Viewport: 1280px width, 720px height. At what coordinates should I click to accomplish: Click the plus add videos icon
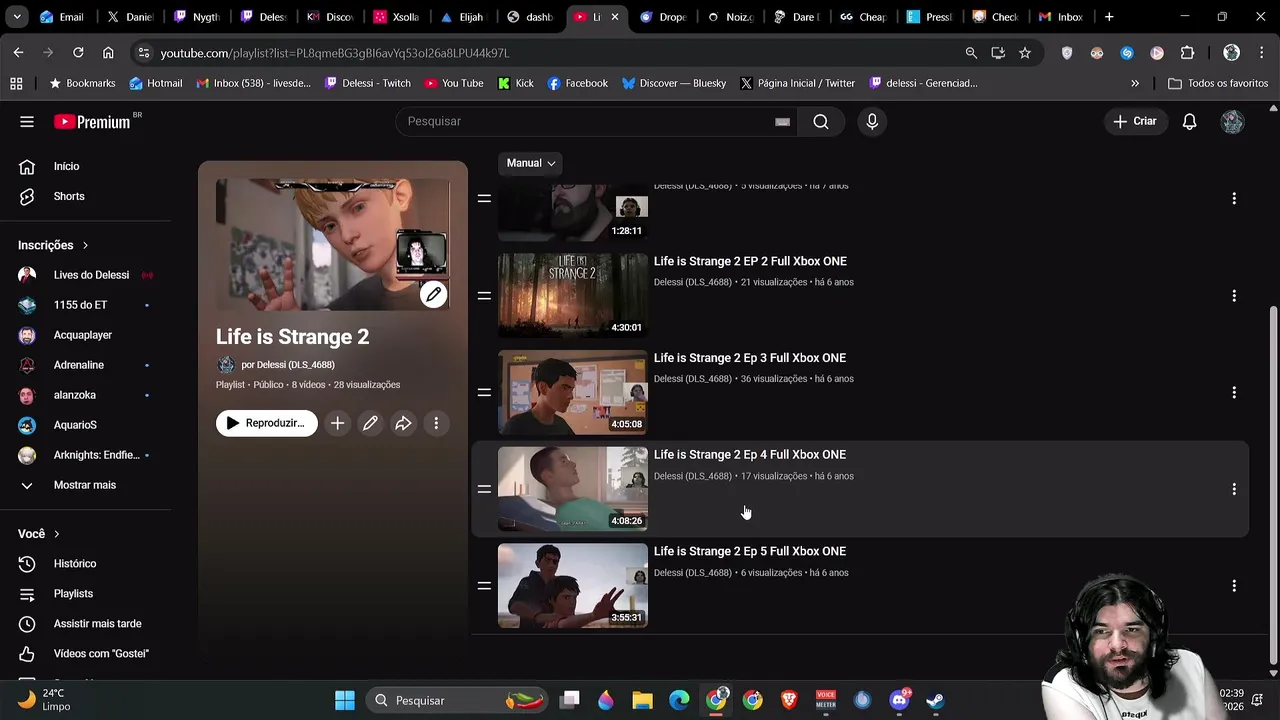(x=337, y=423)
